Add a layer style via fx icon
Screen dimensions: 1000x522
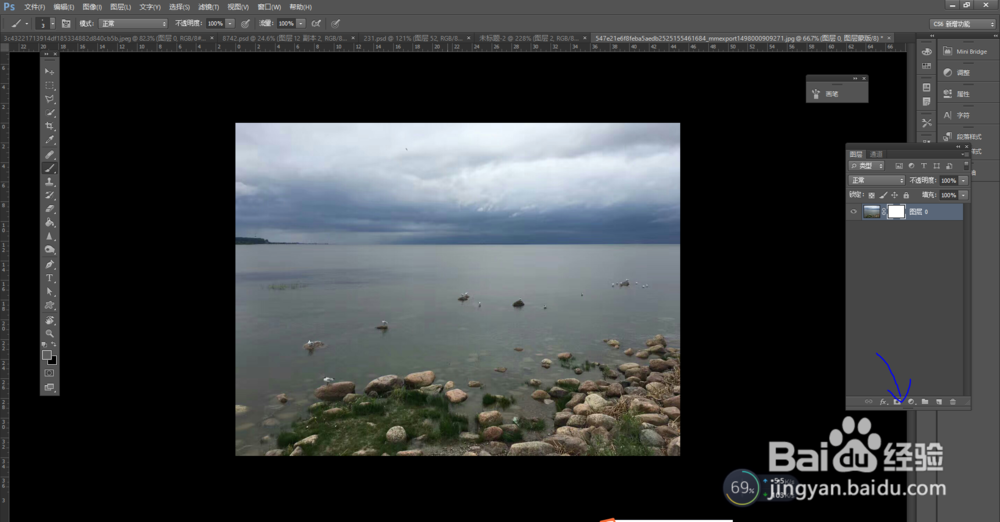coord(883,402)
